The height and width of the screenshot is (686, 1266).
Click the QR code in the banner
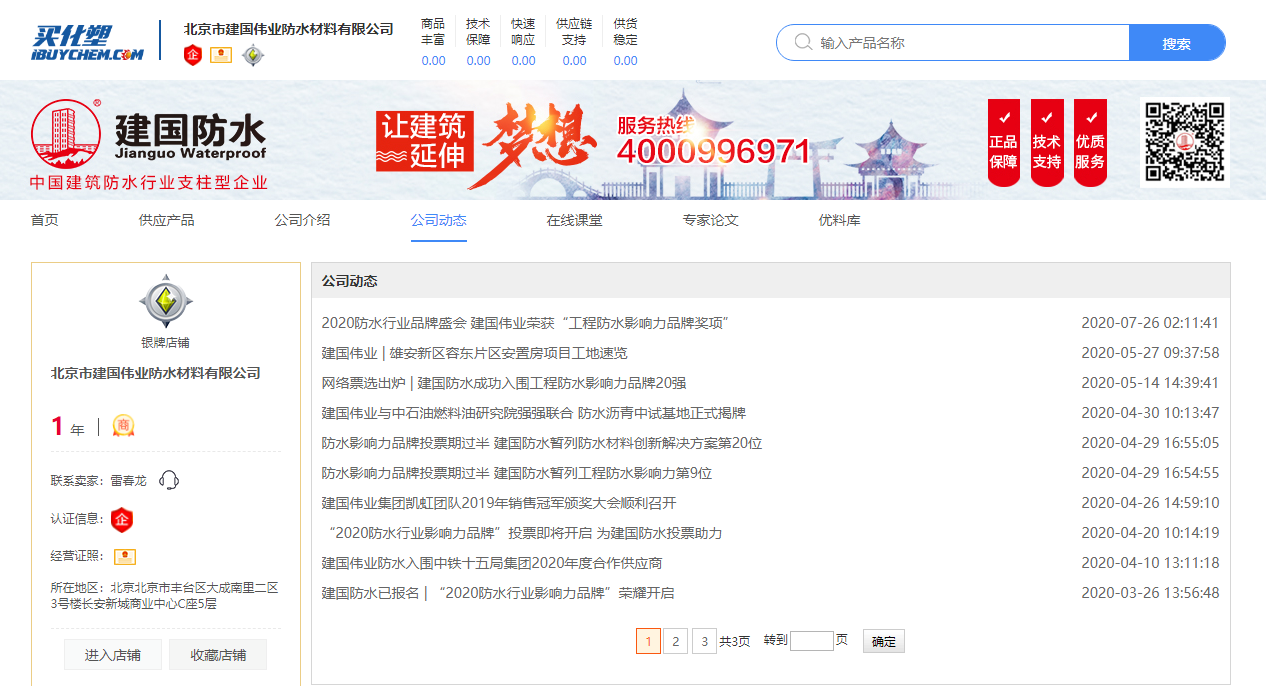[1185, 142]
